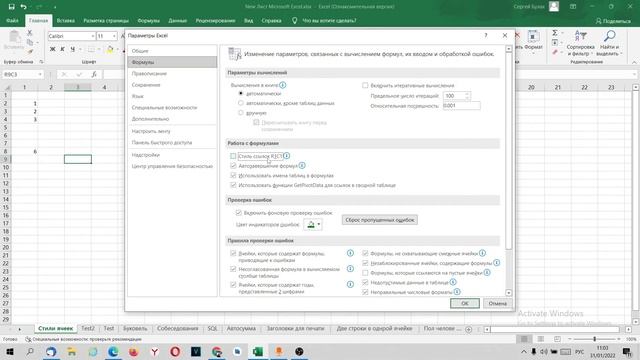Screen dimensions: 640x360
Task: Toggle Italic (К) formatting in ribbon
Action: [62, 49]
